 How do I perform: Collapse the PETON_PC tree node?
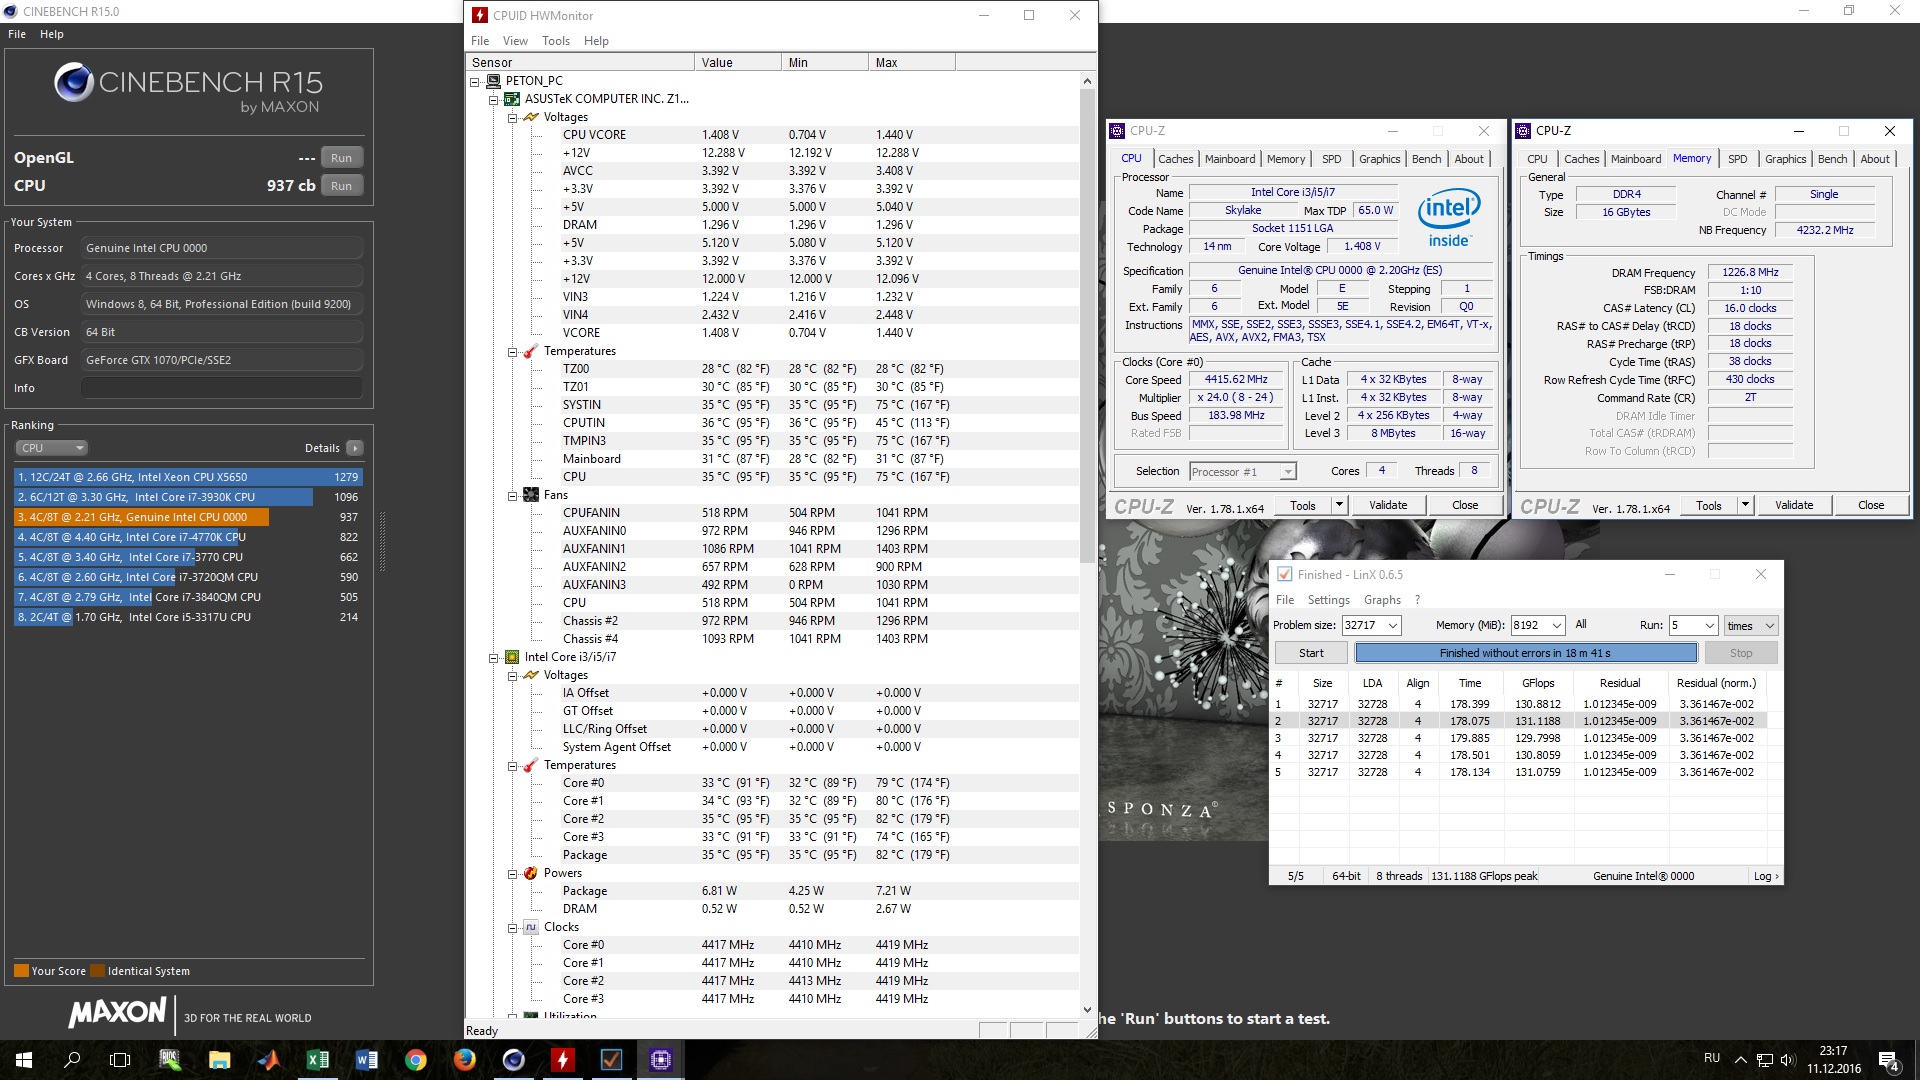[475, 81]
